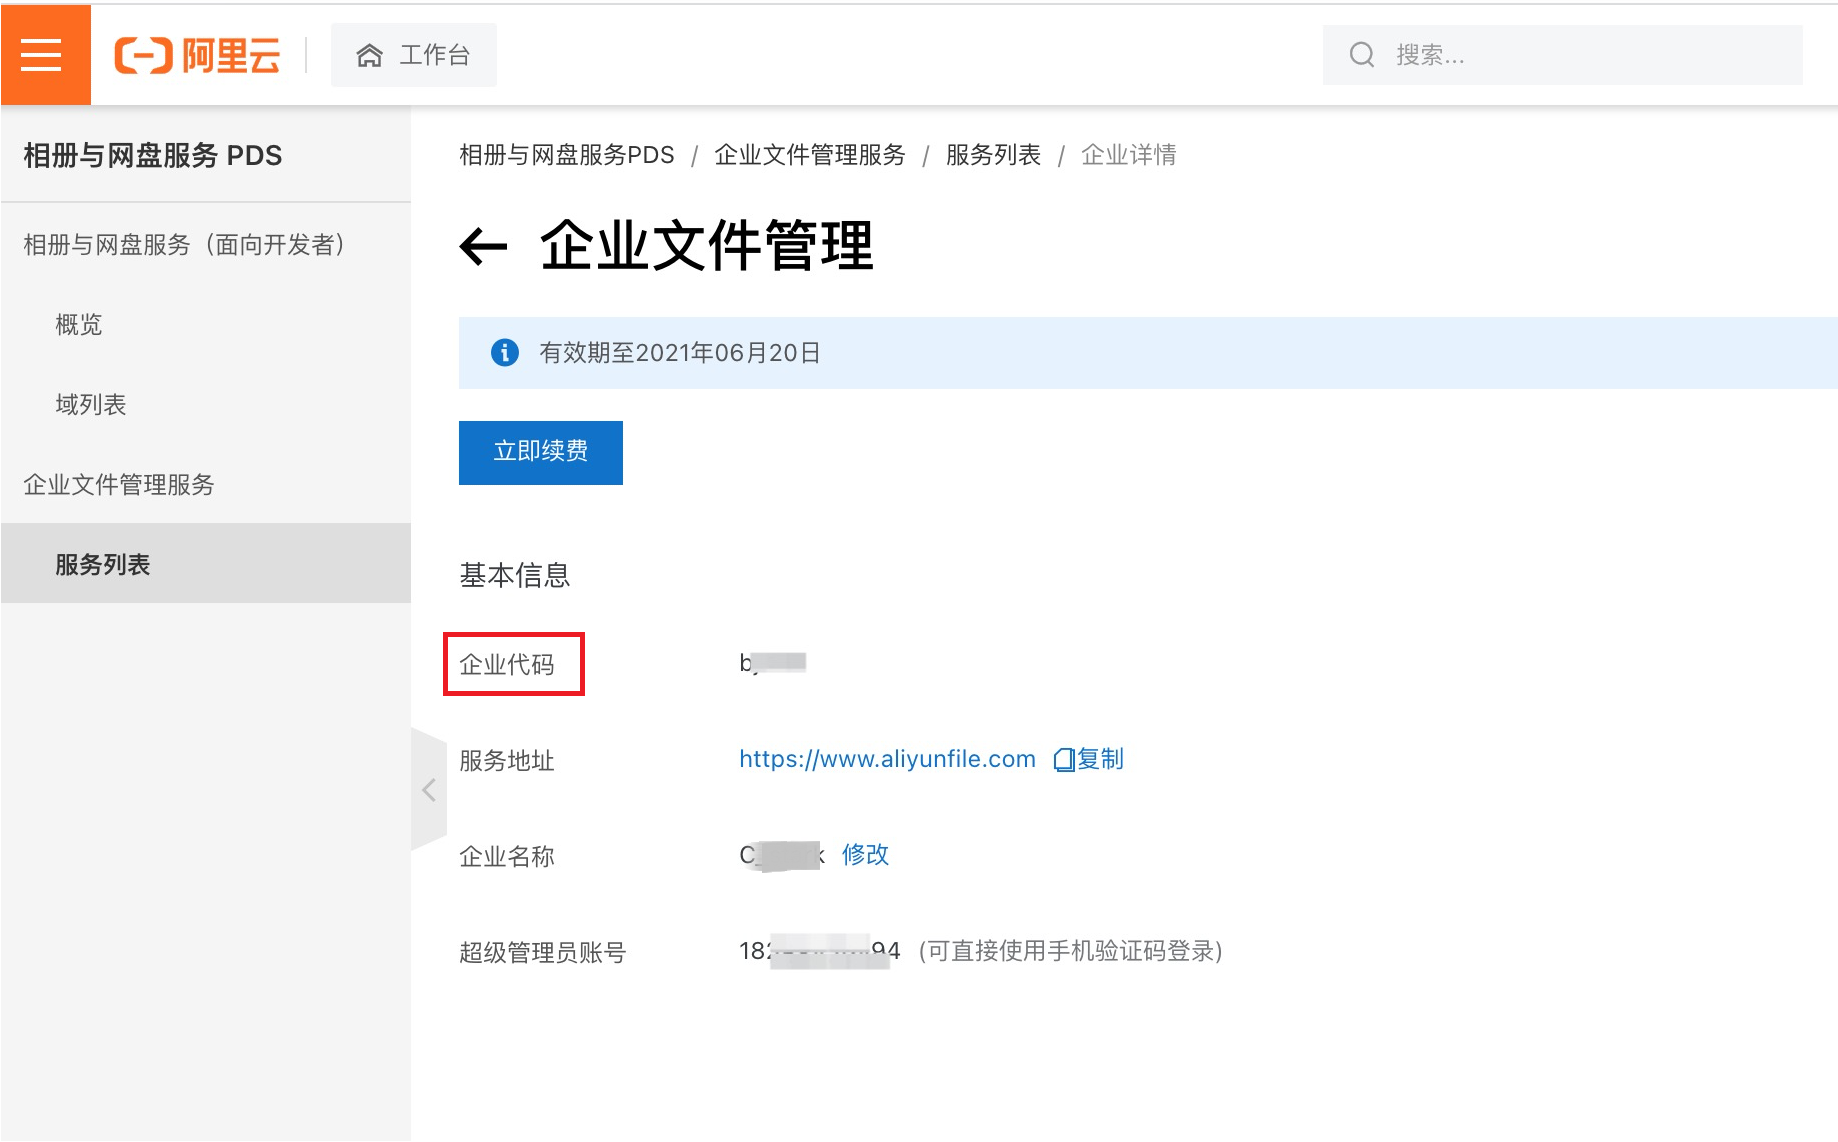Copy the service address with 复制

(1089, 759)
